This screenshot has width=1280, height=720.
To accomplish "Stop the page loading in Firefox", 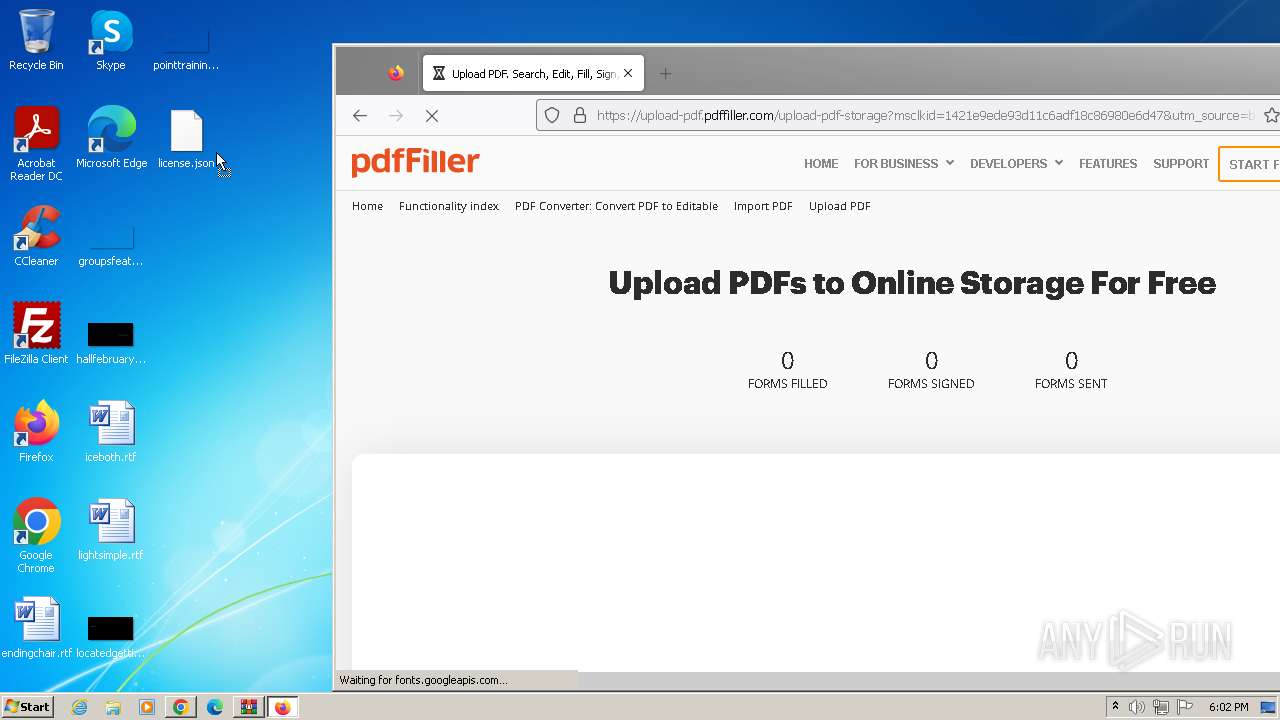I will (x=432, y=116).
